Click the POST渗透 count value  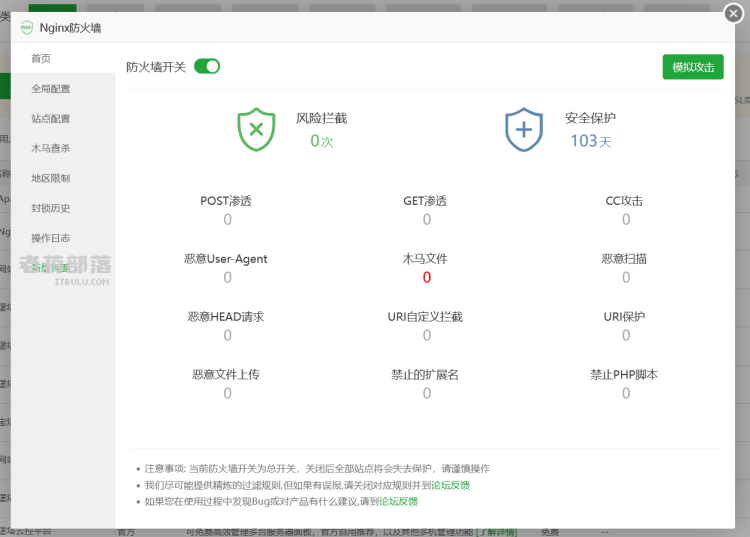pos(227,219)
